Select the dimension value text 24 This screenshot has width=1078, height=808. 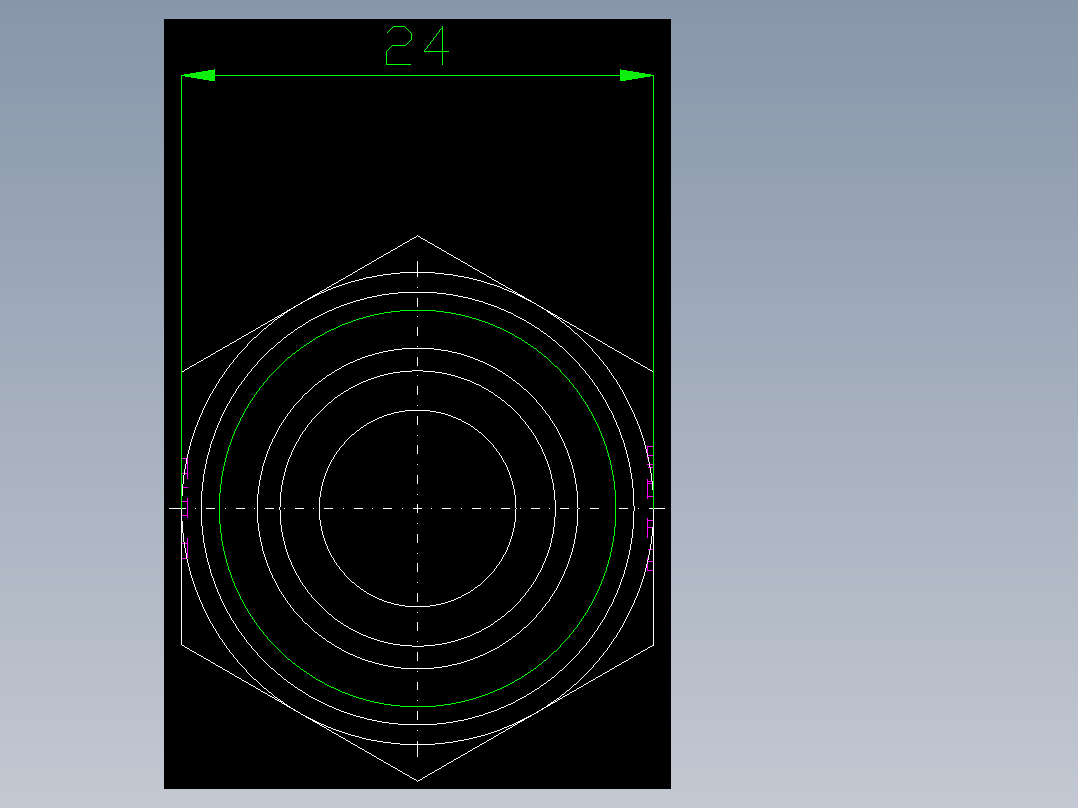coord(417,46)
